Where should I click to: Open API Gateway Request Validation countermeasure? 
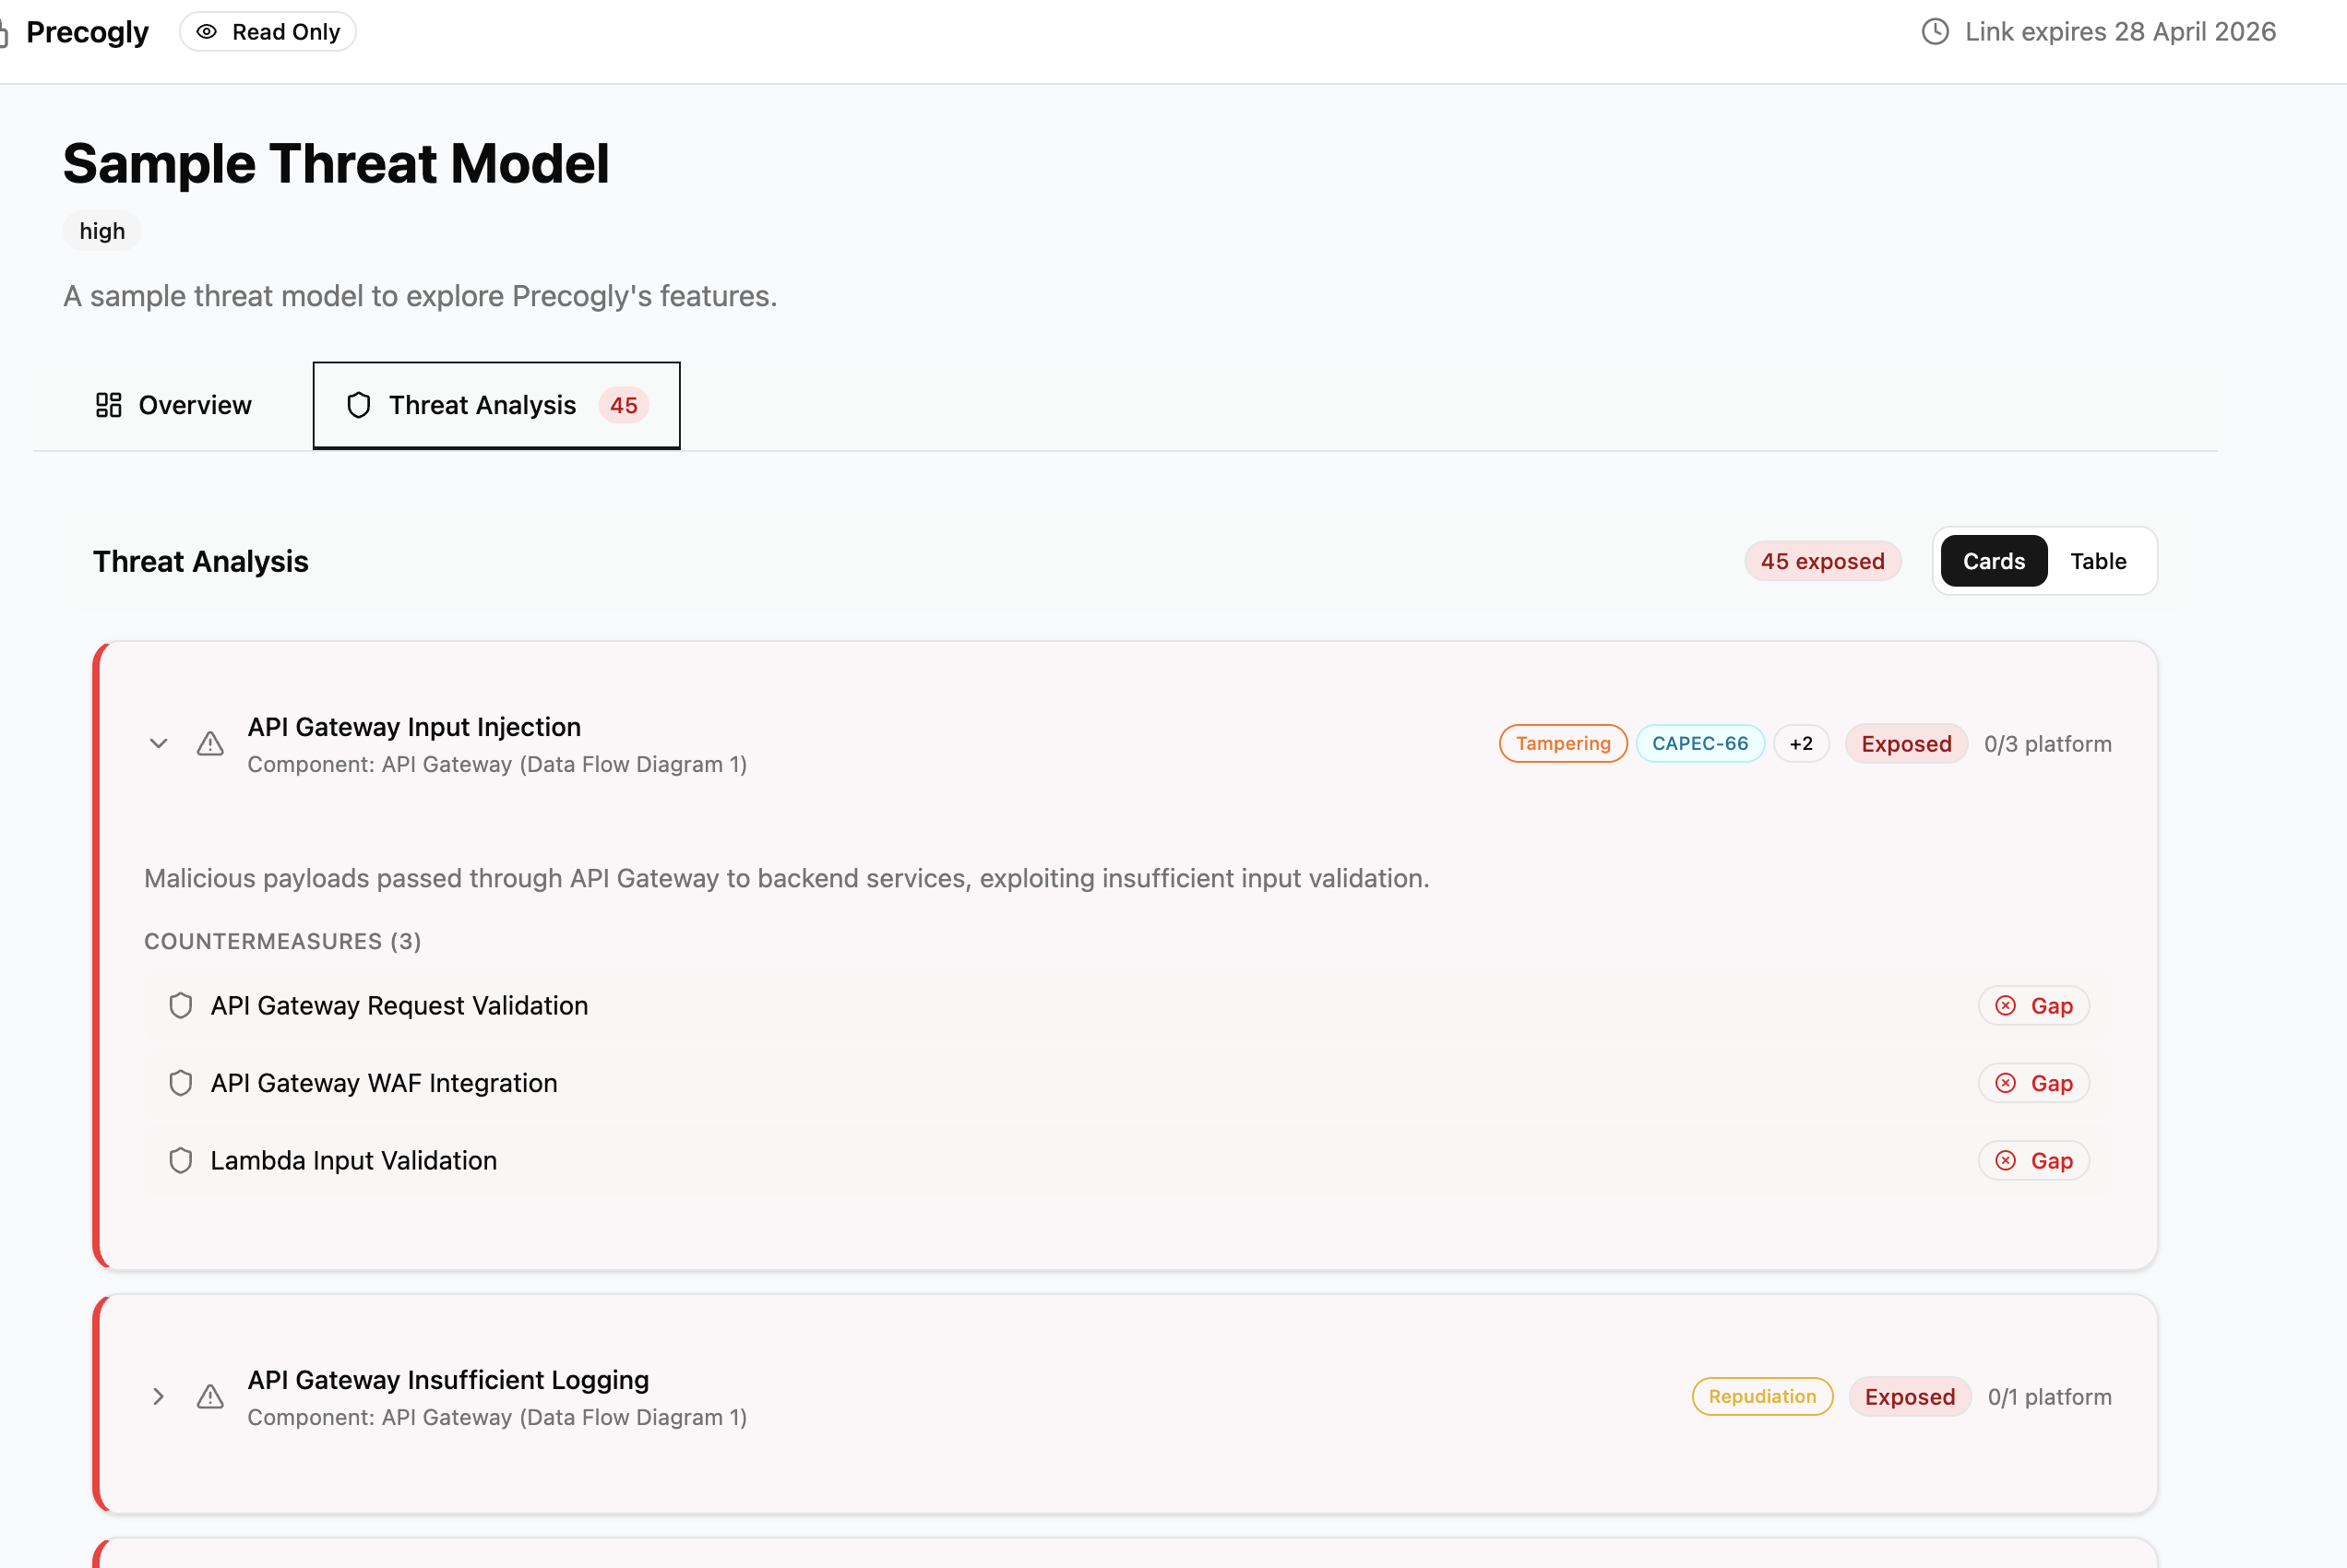point(1128,1006)
